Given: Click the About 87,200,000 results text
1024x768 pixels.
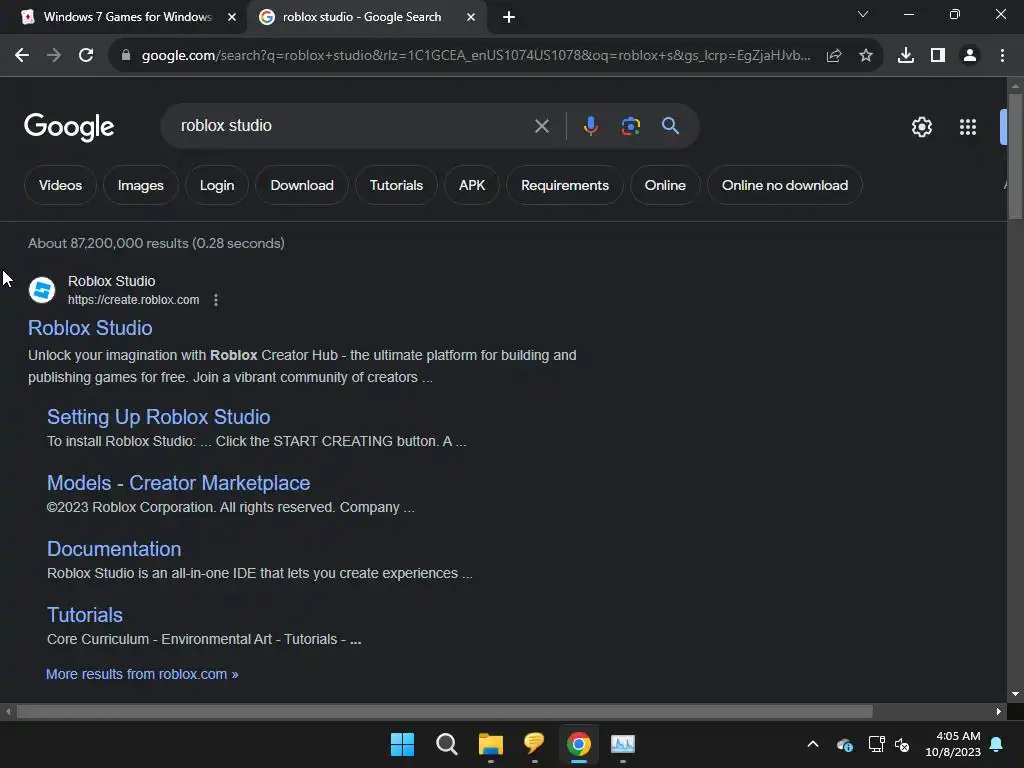Looking at the screenshot, I should point(156,243).
